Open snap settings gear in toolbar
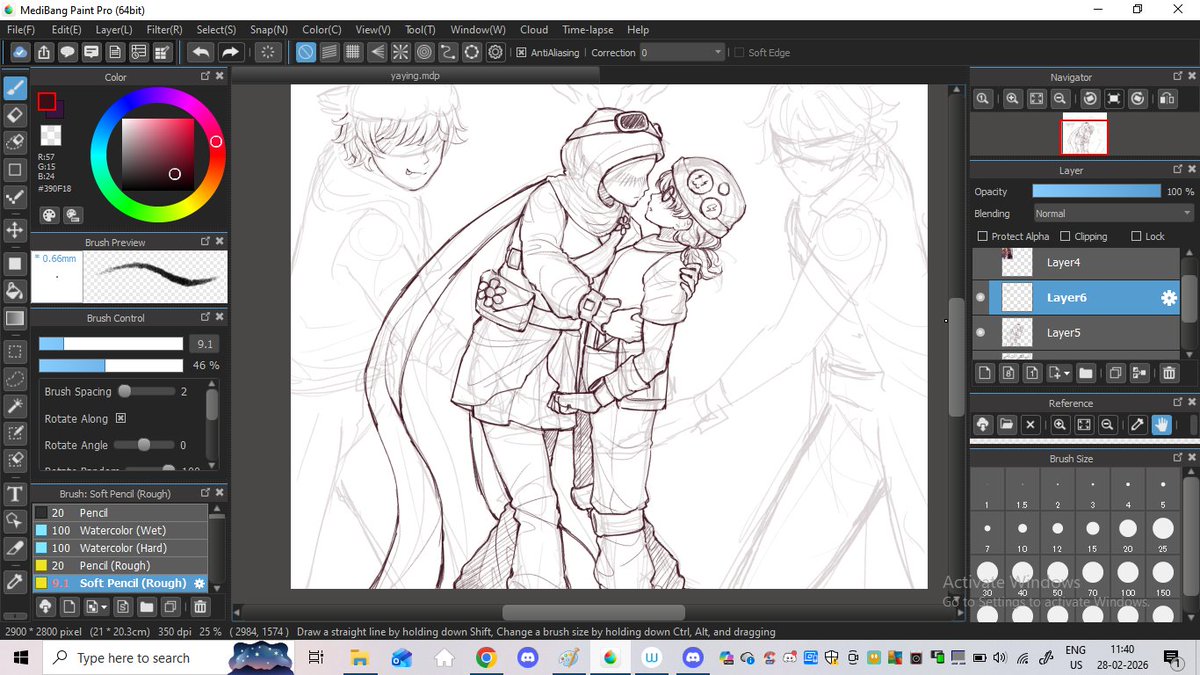This screenshot has width=1200, height=675. [494, 52]
